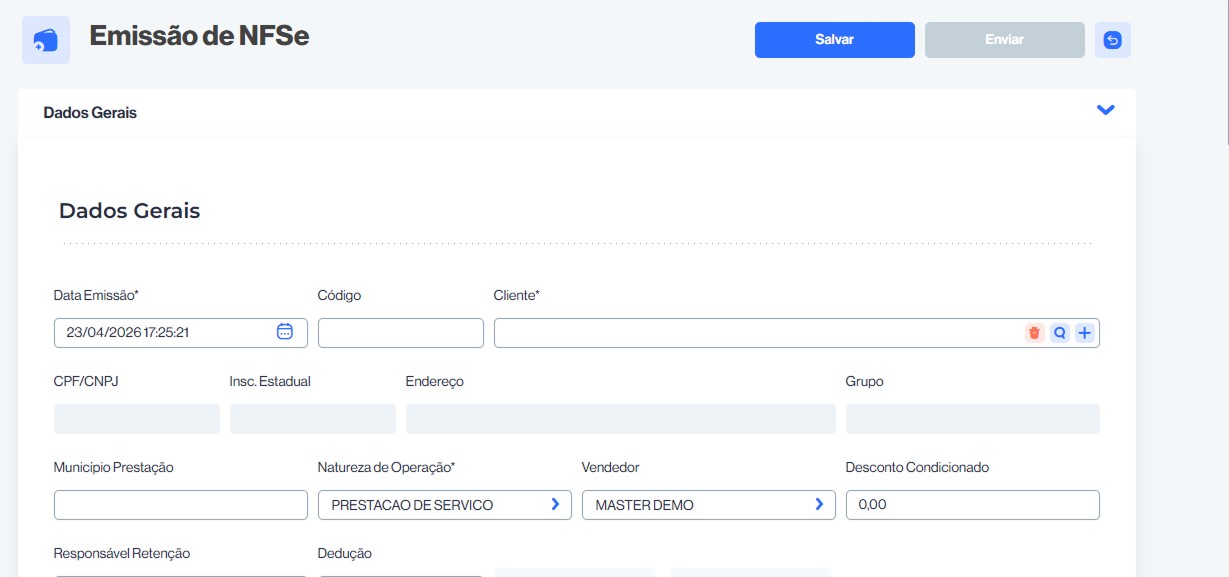Click the Emissão de NFSe page title
1229x577 pixels.
coord(200,35)
